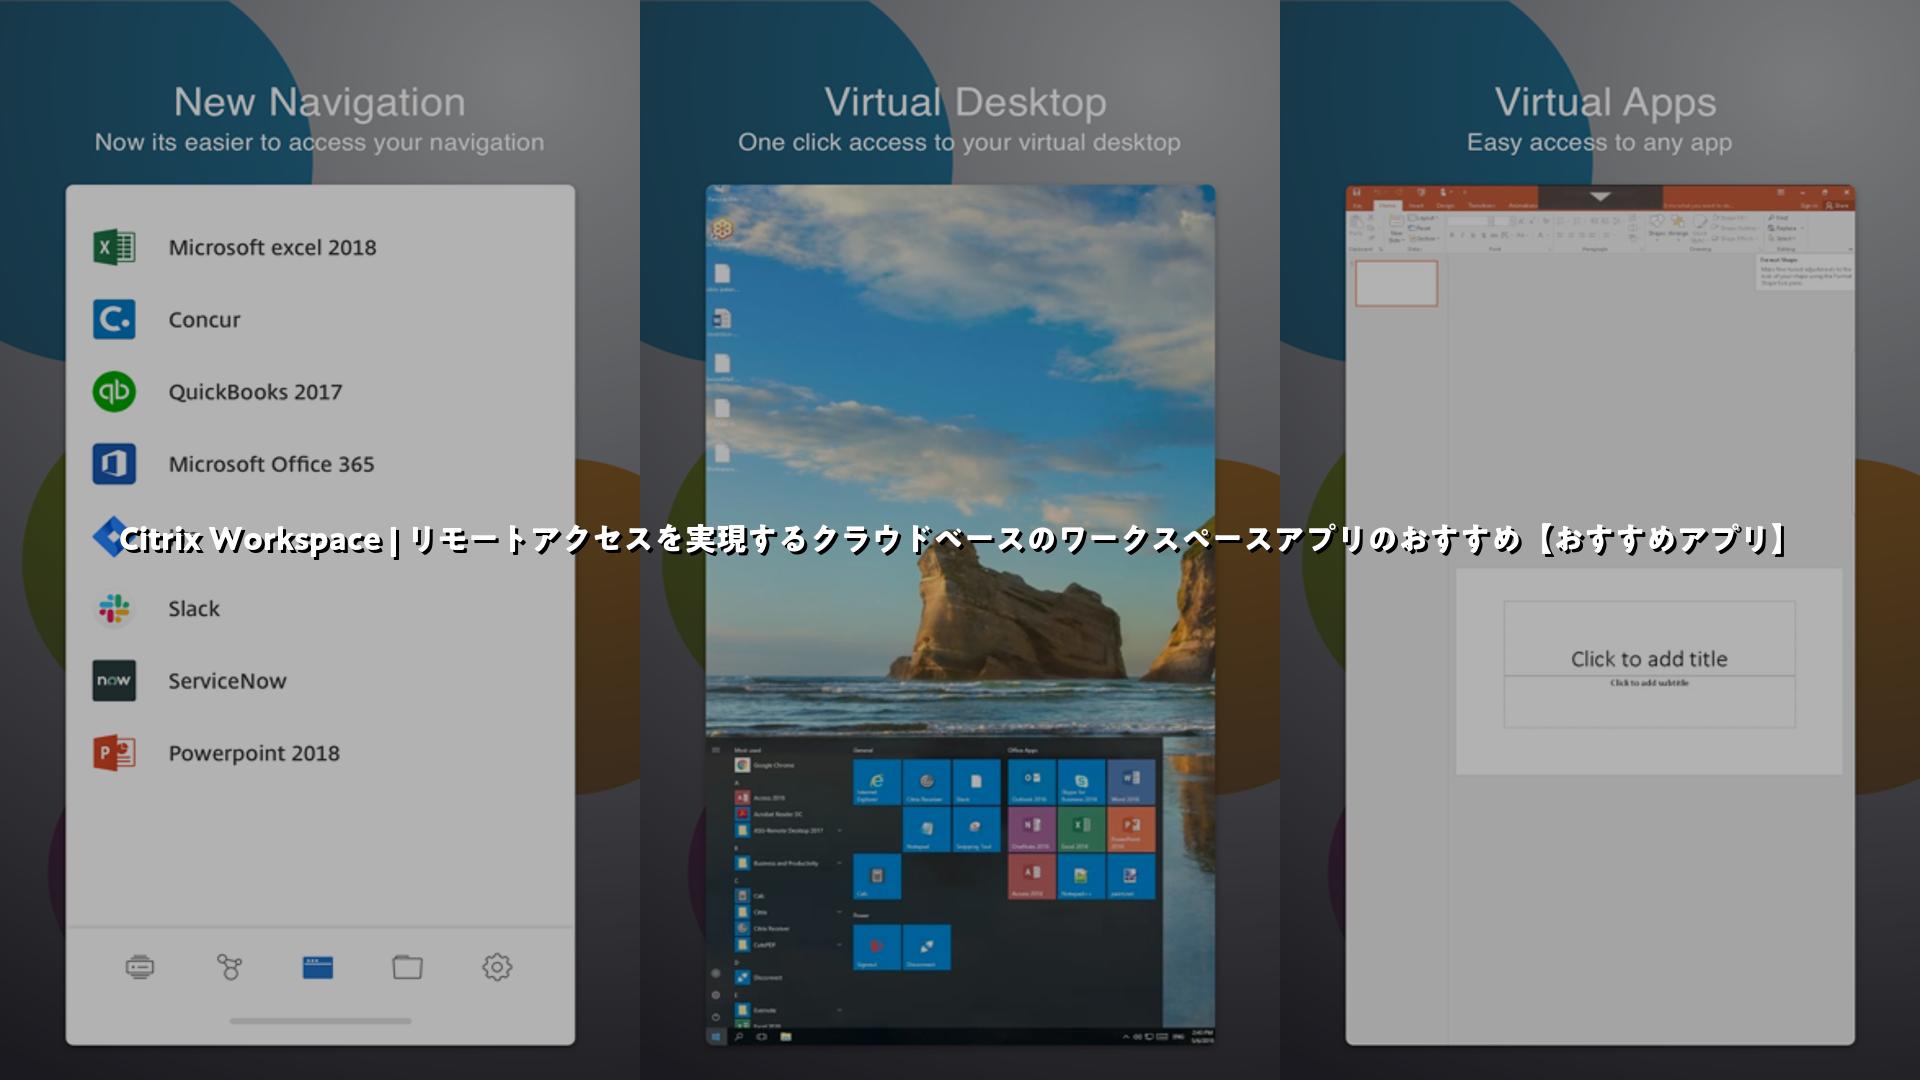This screenshot has height=1080, width=1920.
Task: Click the Internet Explorer start menu tile
Action: pos(877,782)
